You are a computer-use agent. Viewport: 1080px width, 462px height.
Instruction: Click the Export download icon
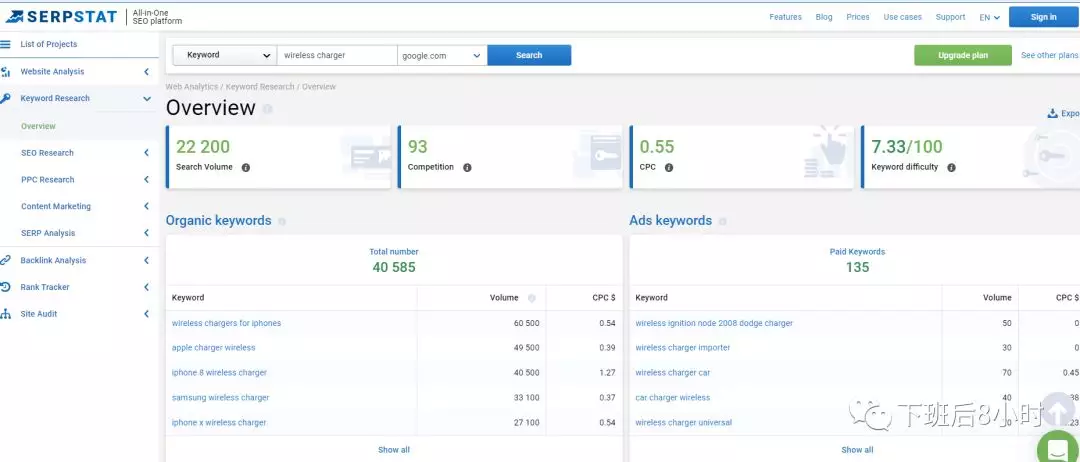[1052, 114]
